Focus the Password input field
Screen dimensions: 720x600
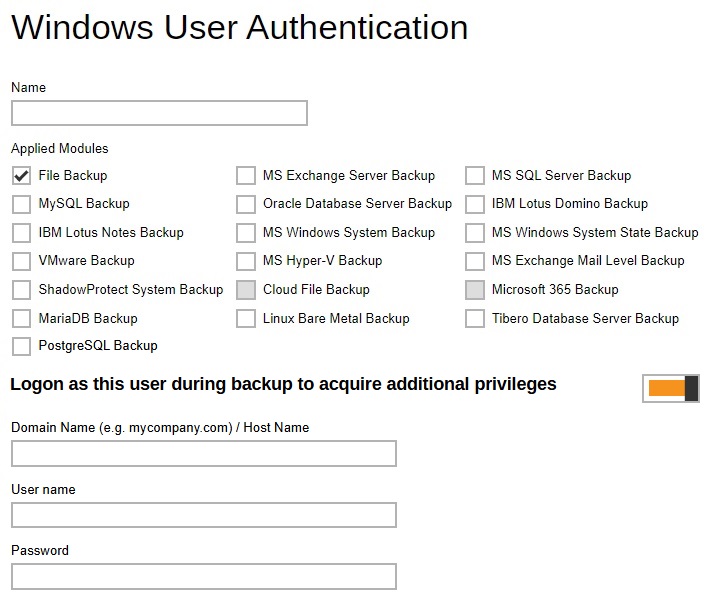click(x=204, y=577)
